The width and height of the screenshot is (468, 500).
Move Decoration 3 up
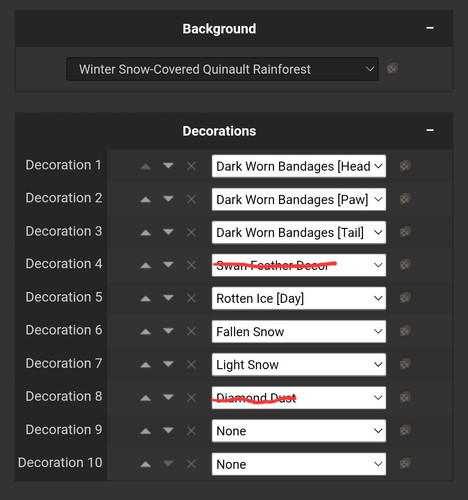(146, 232)
